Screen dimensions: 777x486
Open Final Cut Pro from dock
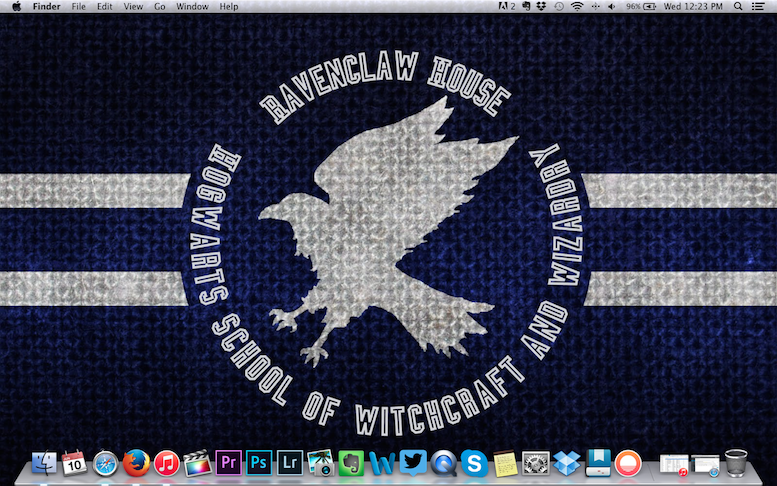point(197,463)
